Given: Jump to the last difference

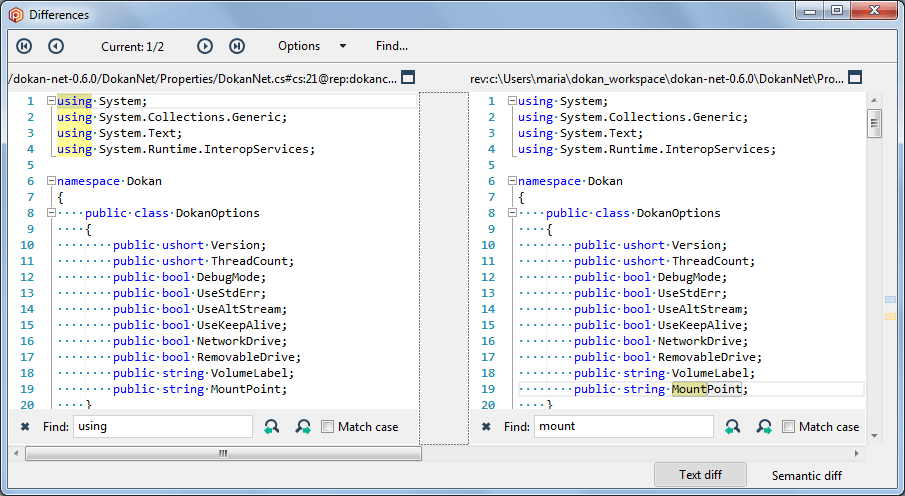Looking at the screenshot, I should pos(237,46).
